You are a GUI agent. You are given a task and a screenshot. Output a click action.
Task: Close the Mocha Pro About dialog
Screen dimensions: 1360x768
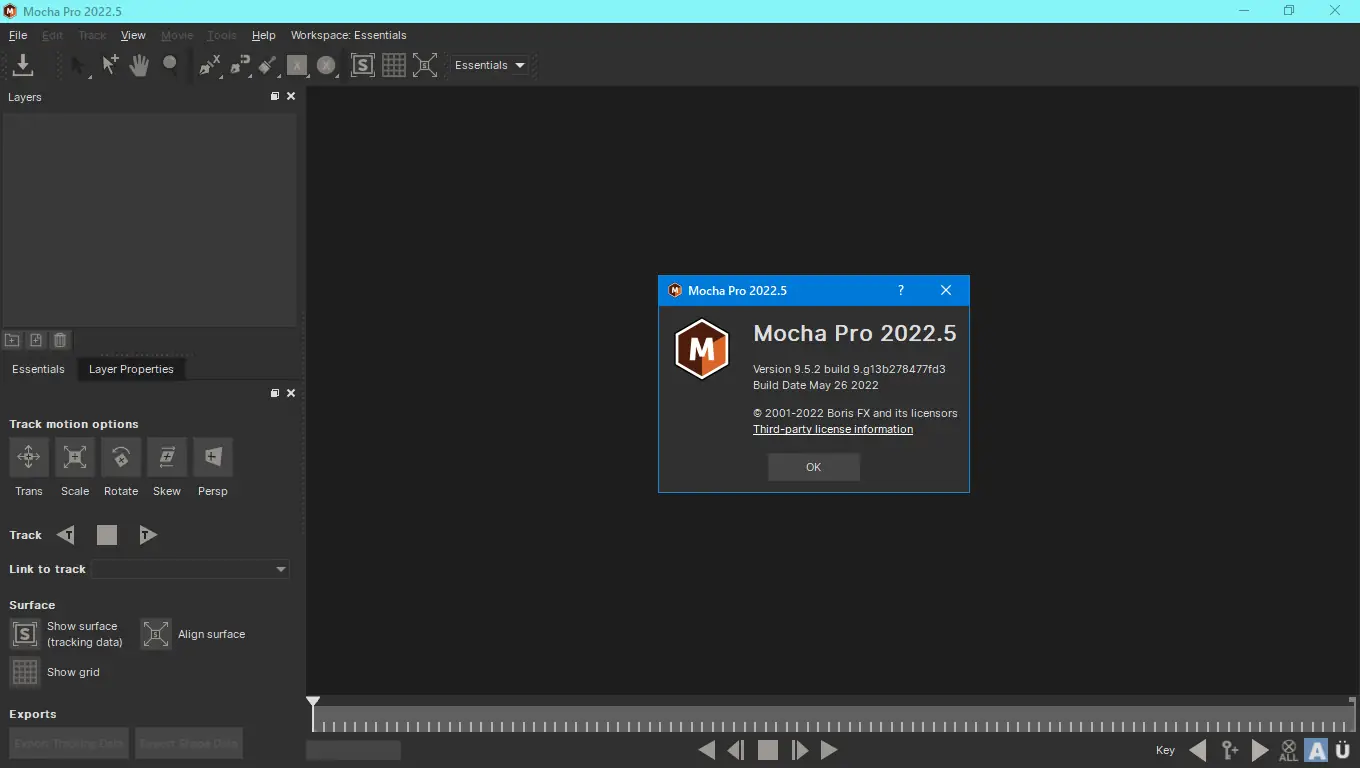coord(946,291)
